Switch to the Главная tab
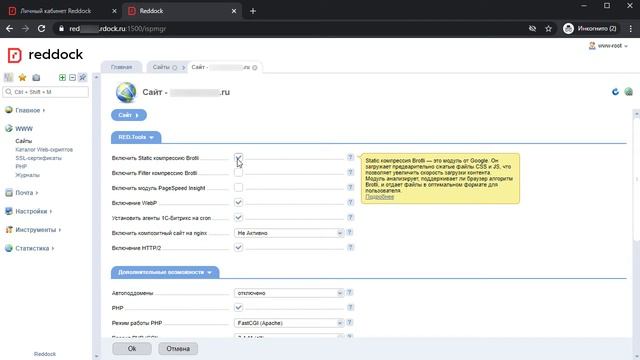The image size is (640, 360). tap(121, 67)
